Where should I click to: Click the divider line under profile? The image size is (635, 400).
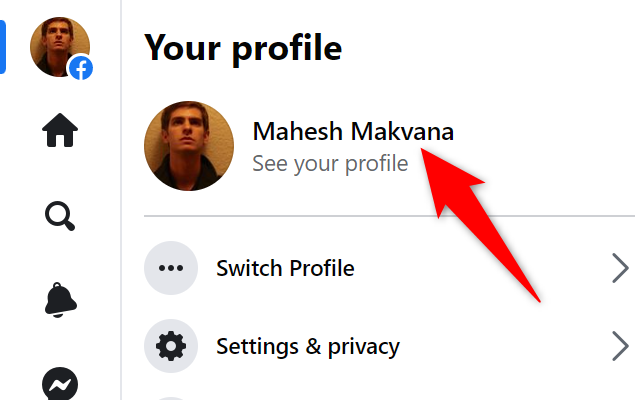[x=389, y=215]
